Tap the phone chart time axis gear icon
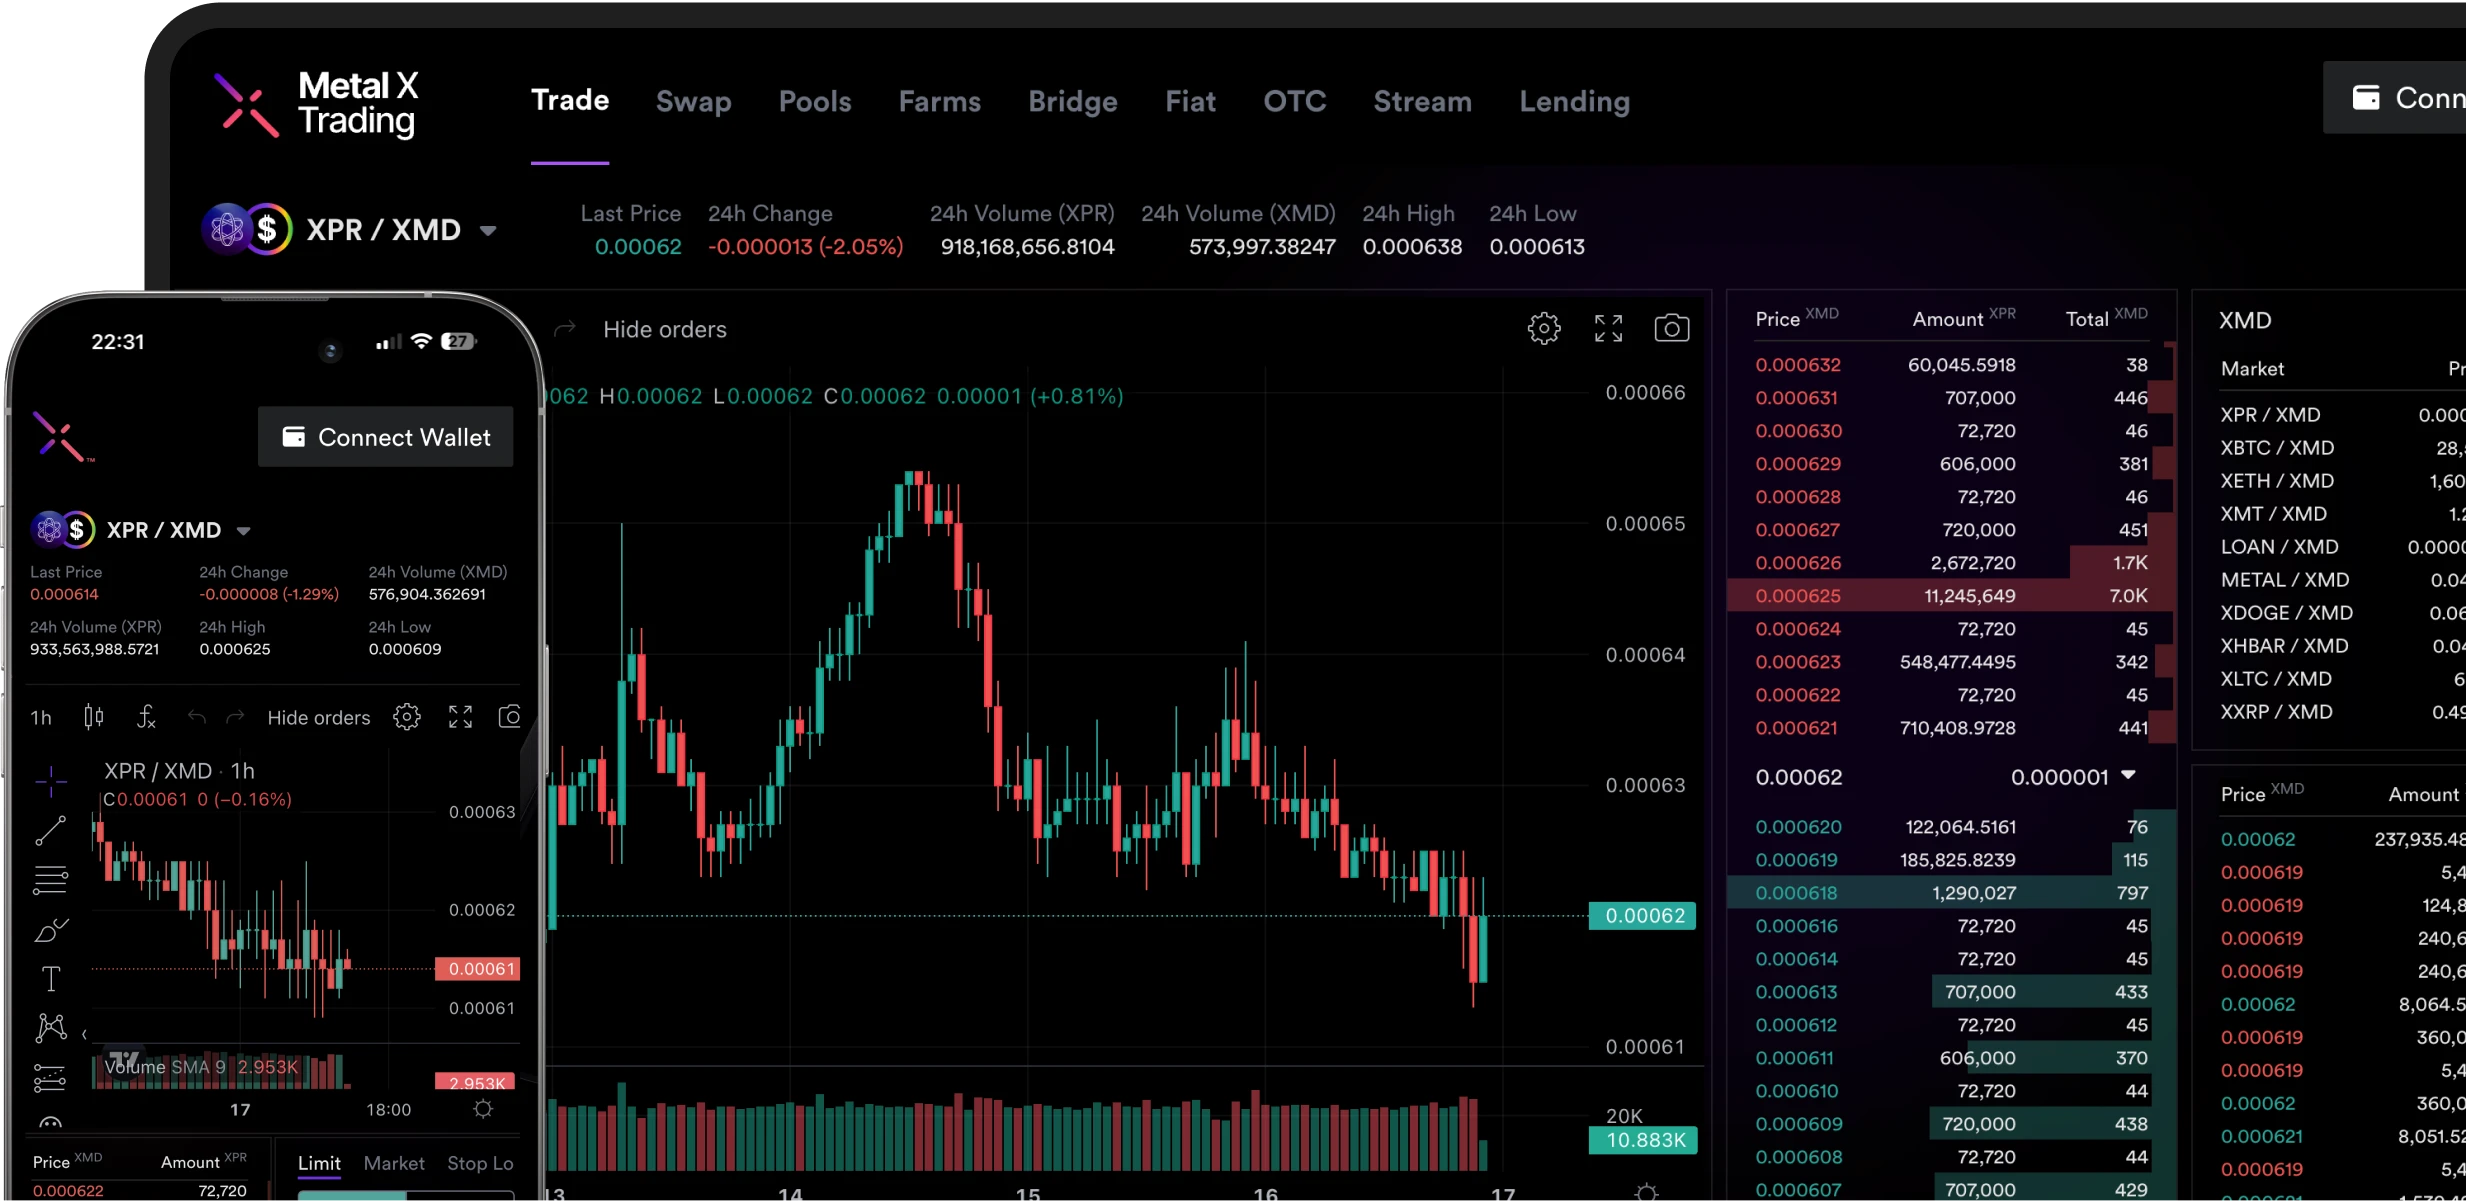 (483, 1109)
